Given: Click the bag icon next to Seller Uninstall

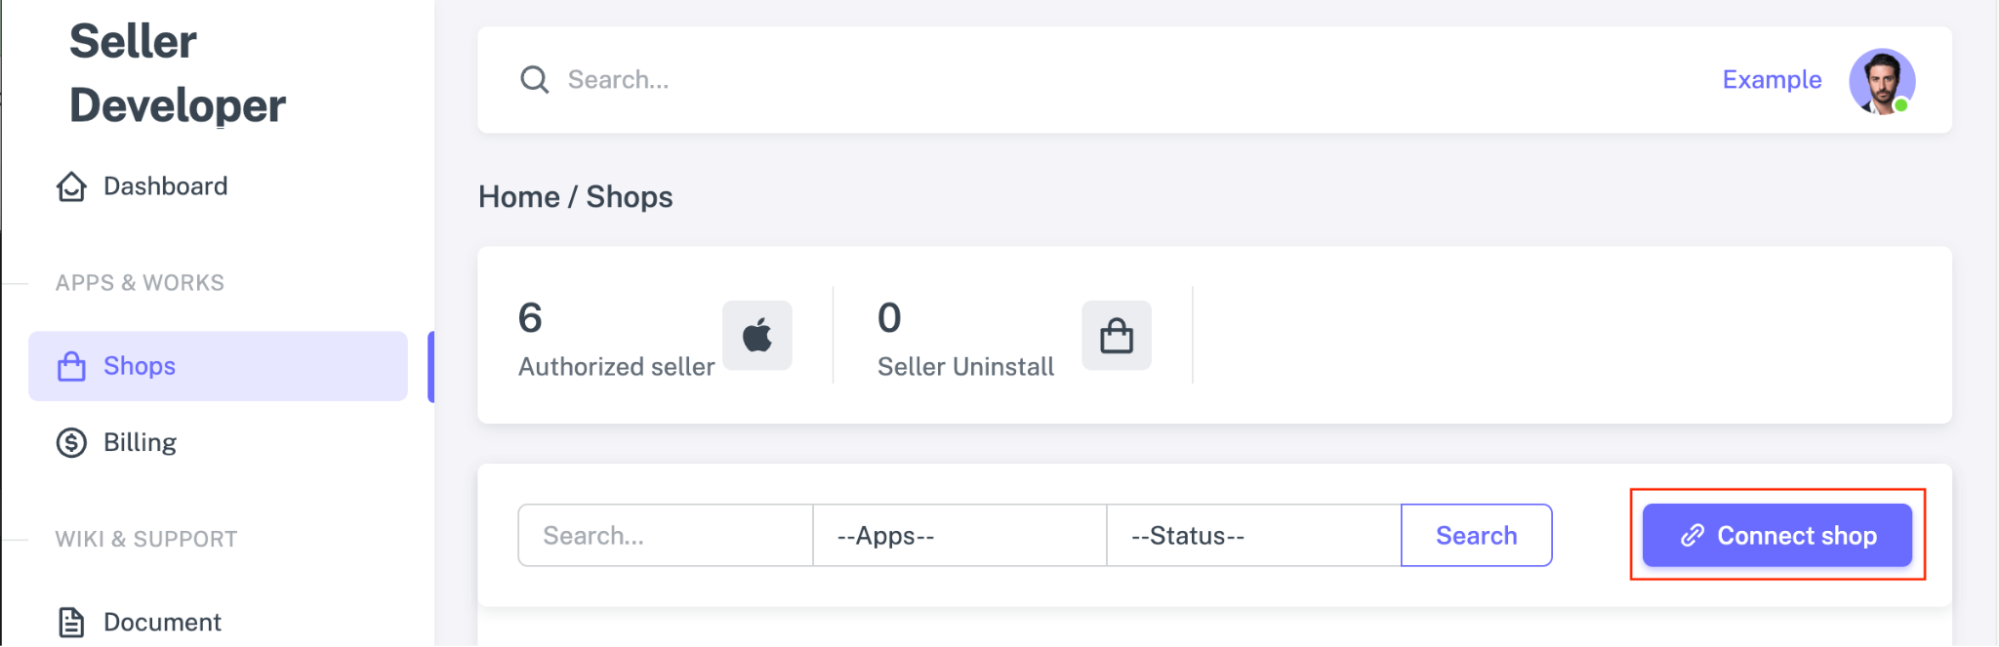Looking at the screenshot, I should point(1117,335).
